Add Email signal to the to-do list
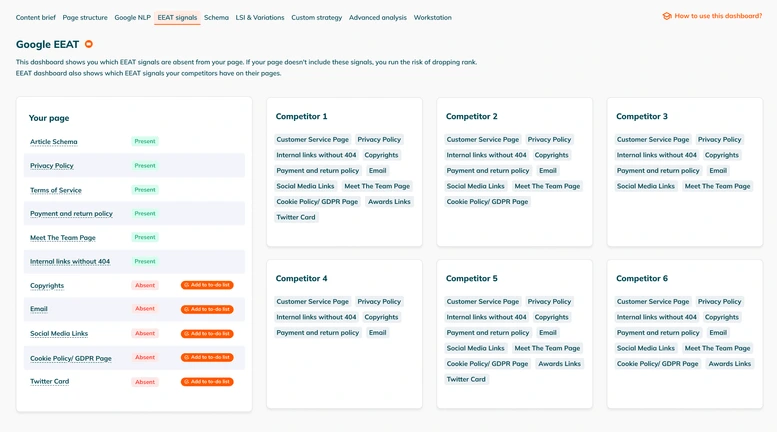The width and height of the screenshot is (777, 432). pyautogui.click(x=207, y=309)
